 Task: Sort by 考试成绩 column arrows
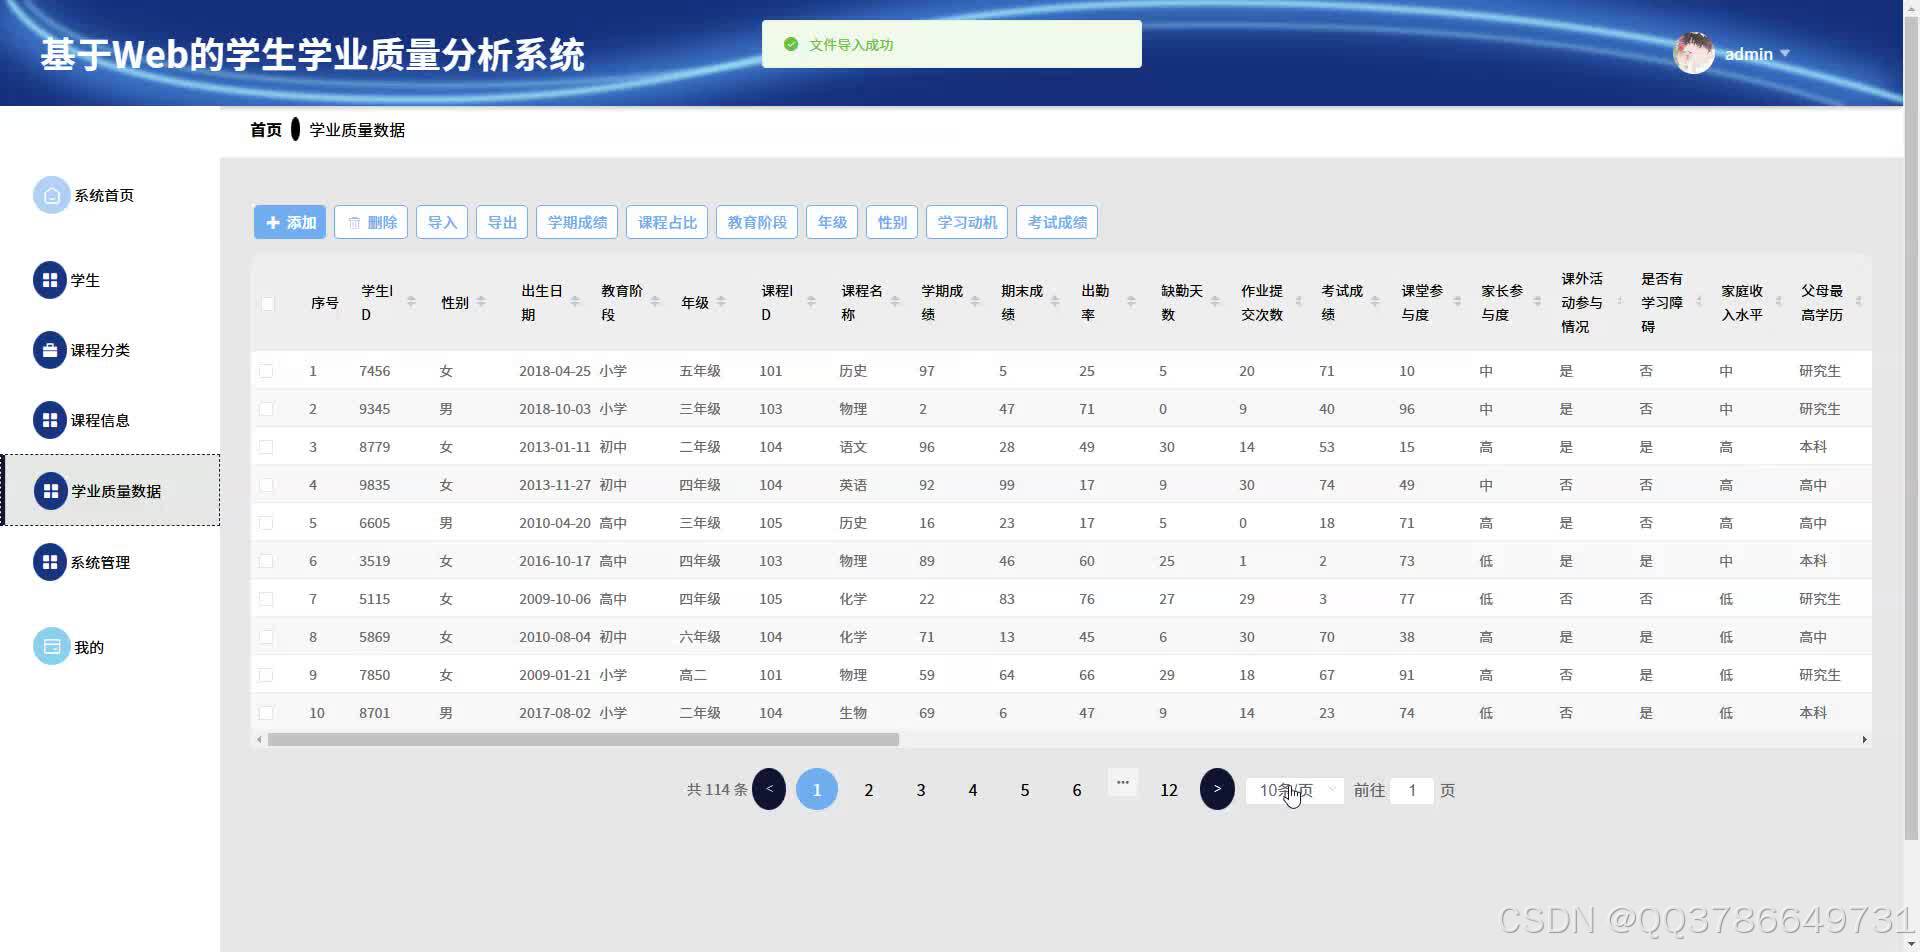1375,302
